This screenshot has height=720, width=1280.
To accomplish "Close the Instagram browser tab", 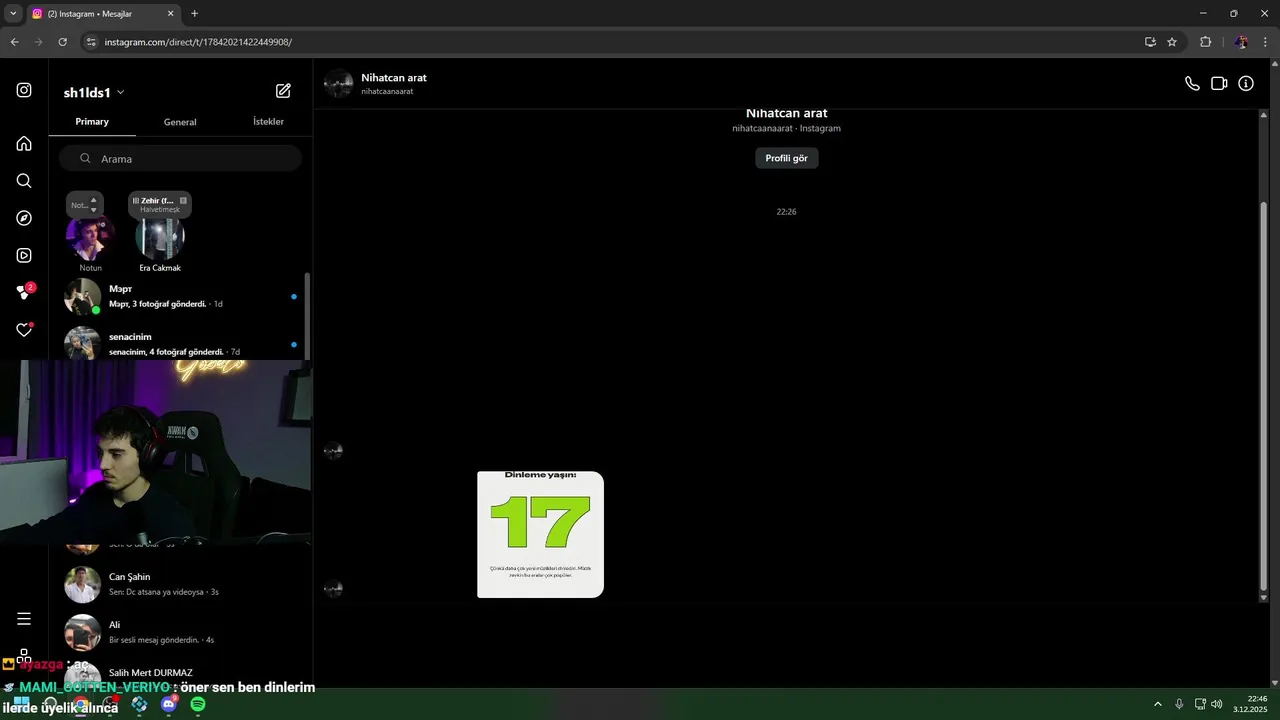I will click(171, 14).
